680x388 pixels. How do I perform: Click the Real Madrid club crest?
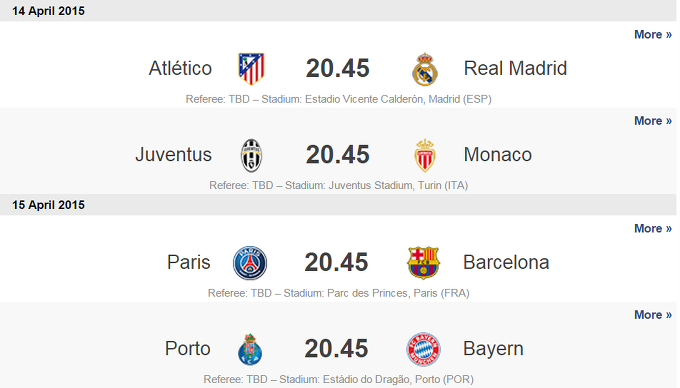(425, 69)
